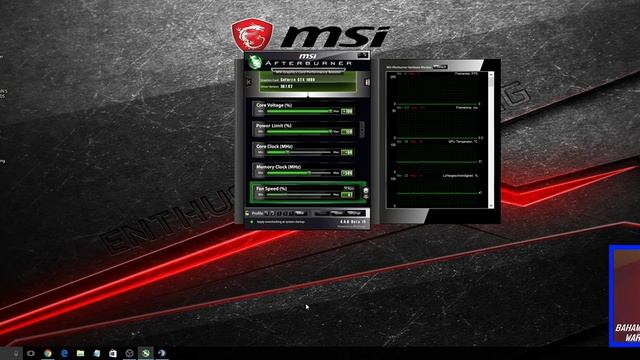640x360 pixels.
Task: Click the Core Voltage value box
Action: (347, 111)
